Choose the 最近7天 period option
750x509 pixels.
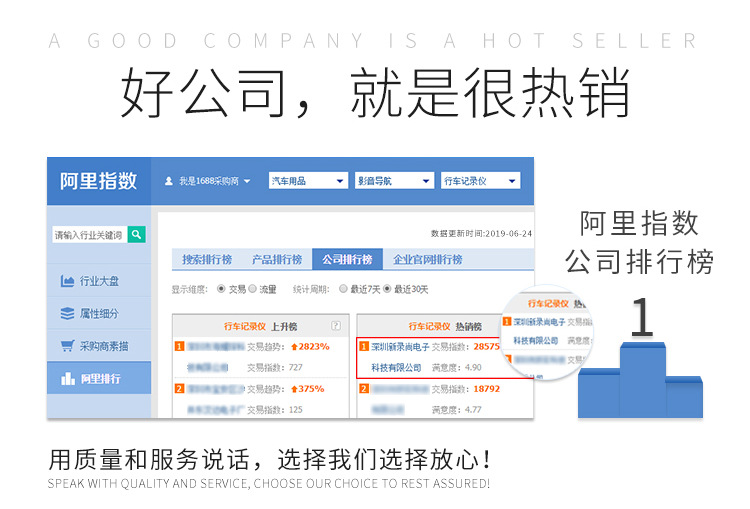coord(343,289)
